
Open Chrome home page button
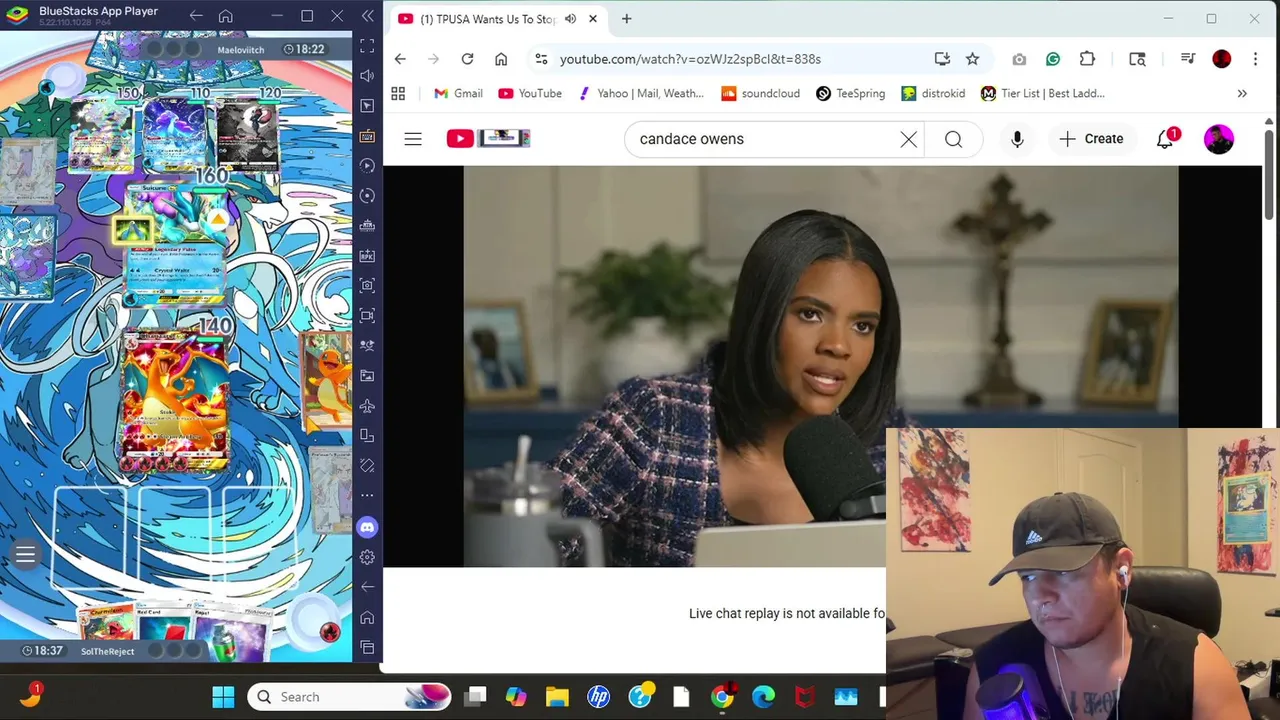(501, 59)
